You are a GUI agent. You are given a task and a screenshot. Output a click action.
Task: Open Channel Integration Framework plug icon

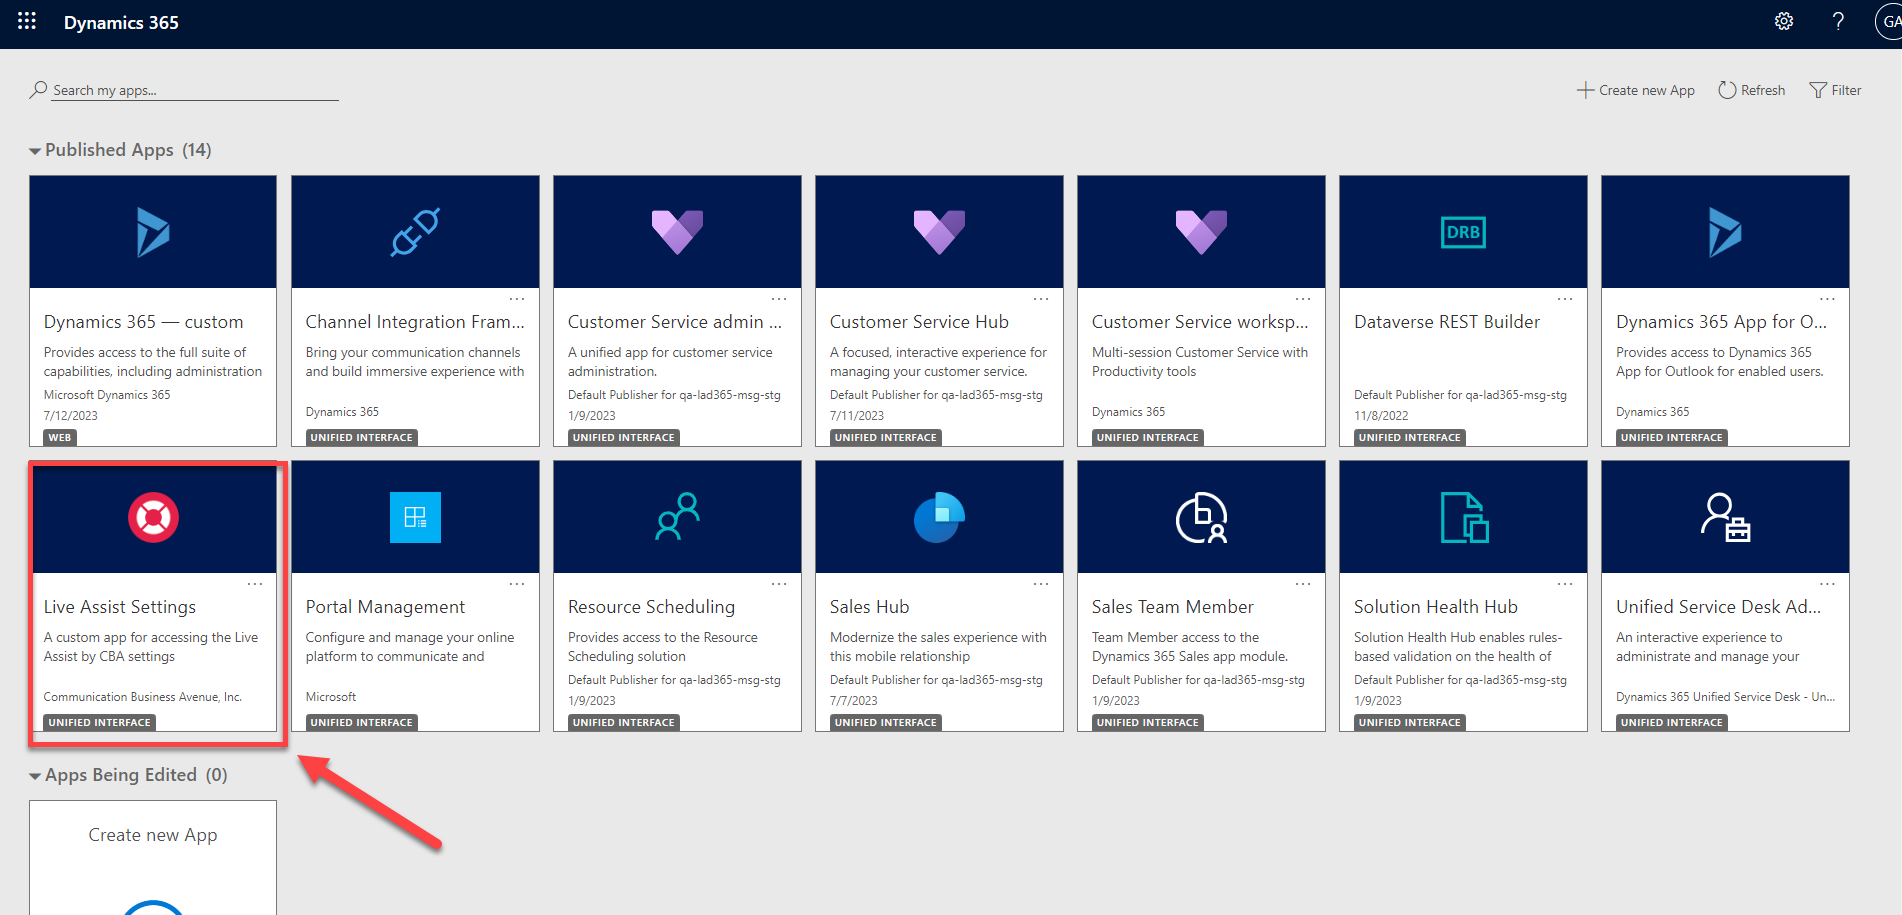415,232
